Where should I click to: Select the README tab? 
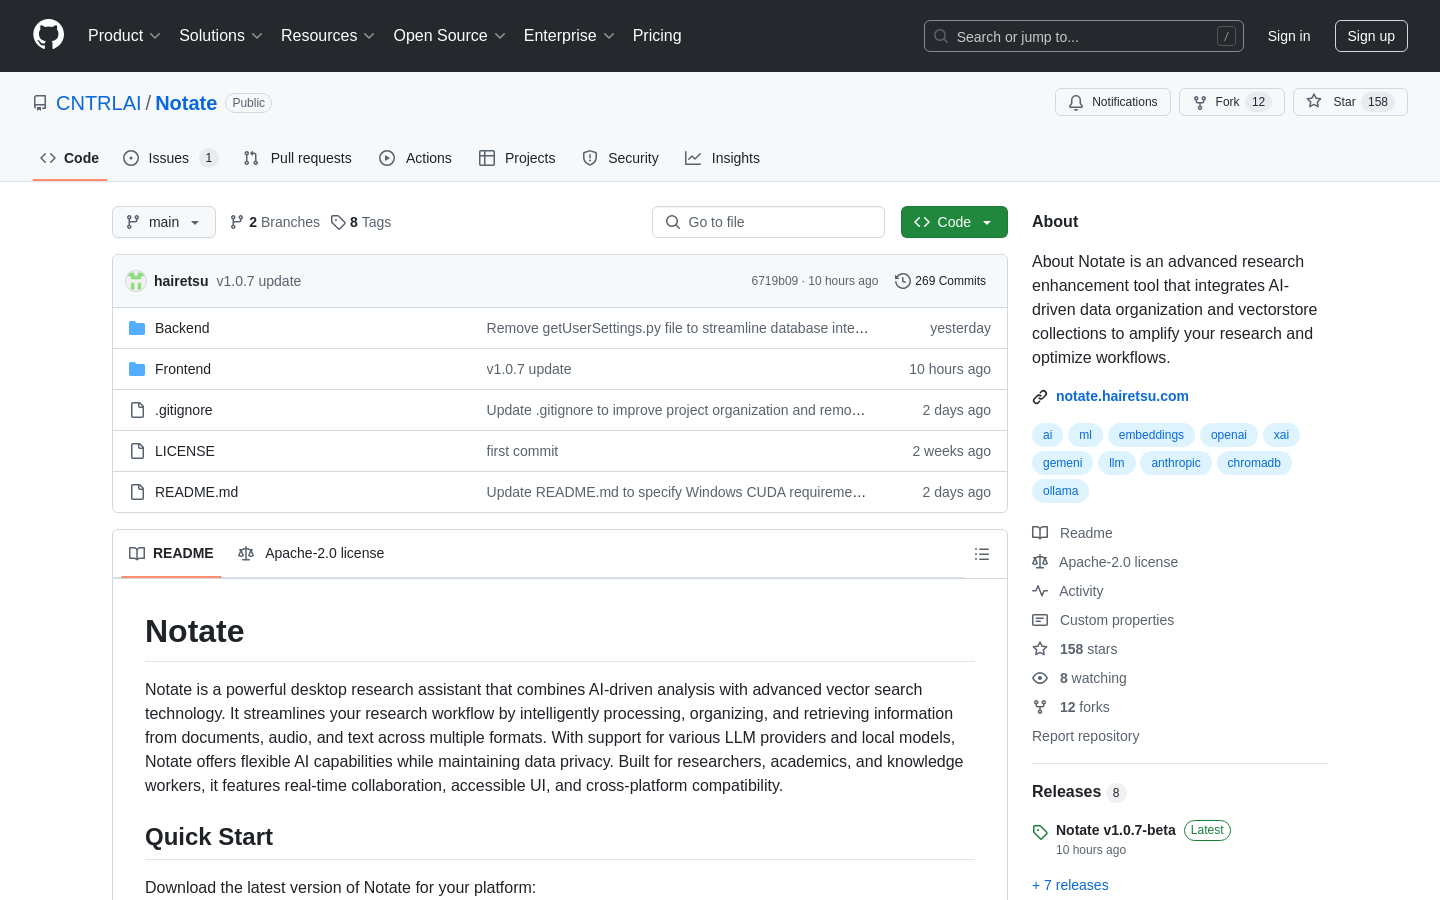pyautogui.click(x=171, y=554)
